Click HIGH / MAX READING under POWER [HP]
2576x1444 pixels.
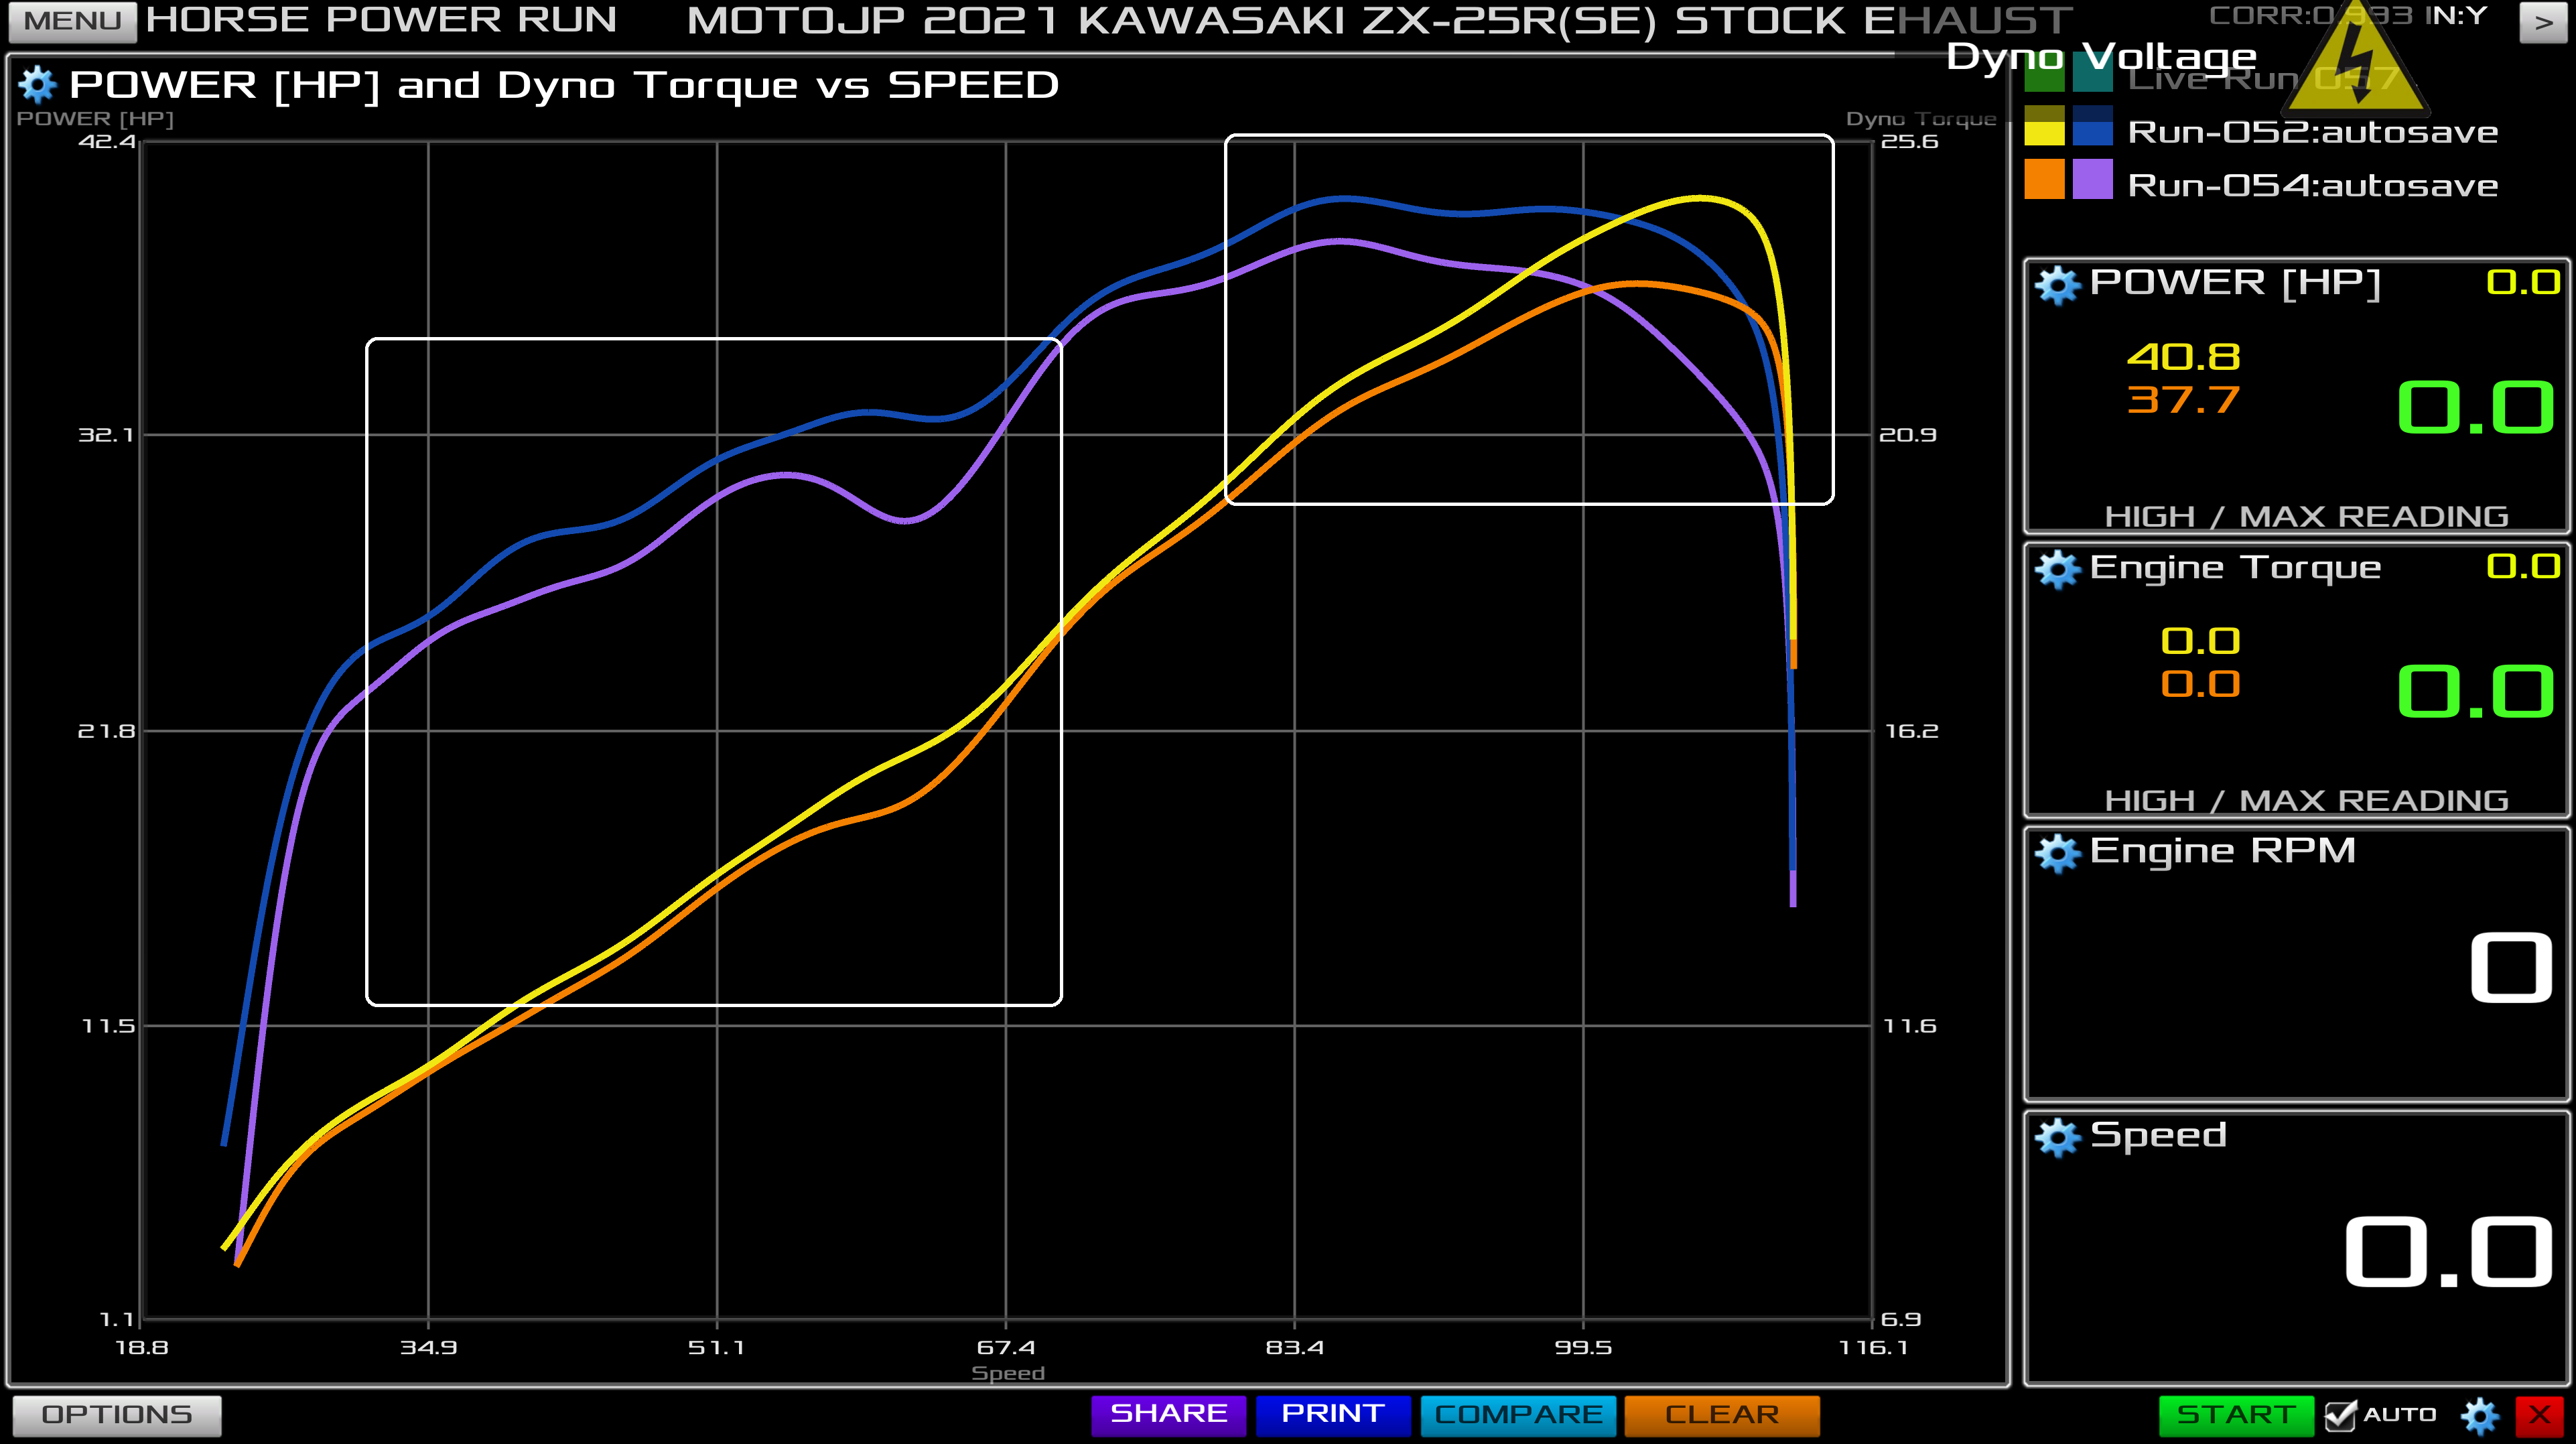2306,516
